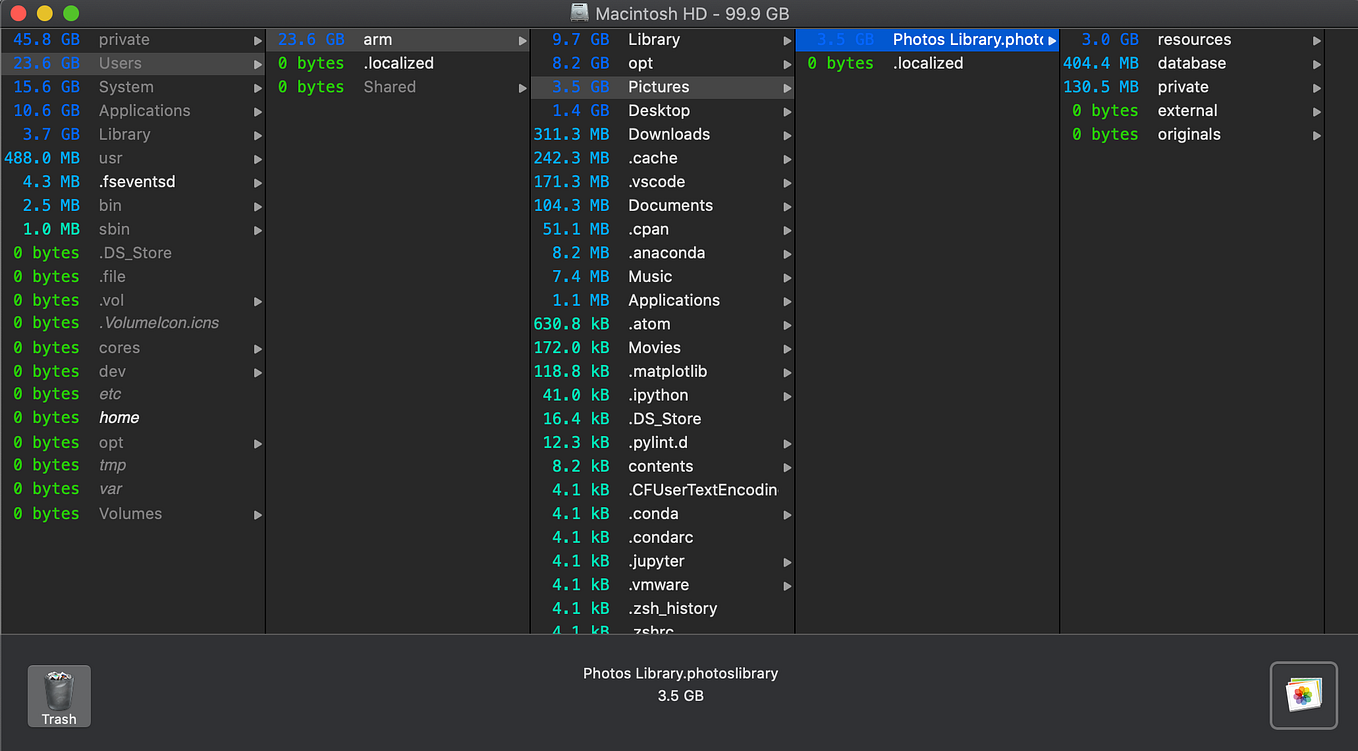Viewport: 1358px width, 751px height.
Task: Select the etc entry
Action: [x=133, y=394]
